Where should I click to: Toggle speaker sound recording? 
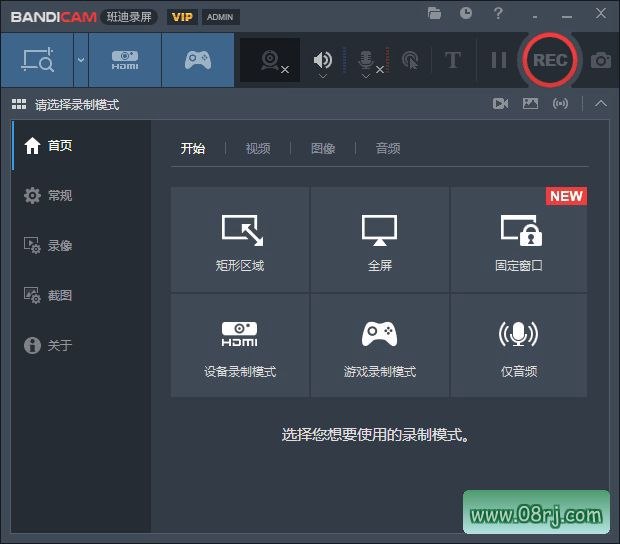click(323, 59)
